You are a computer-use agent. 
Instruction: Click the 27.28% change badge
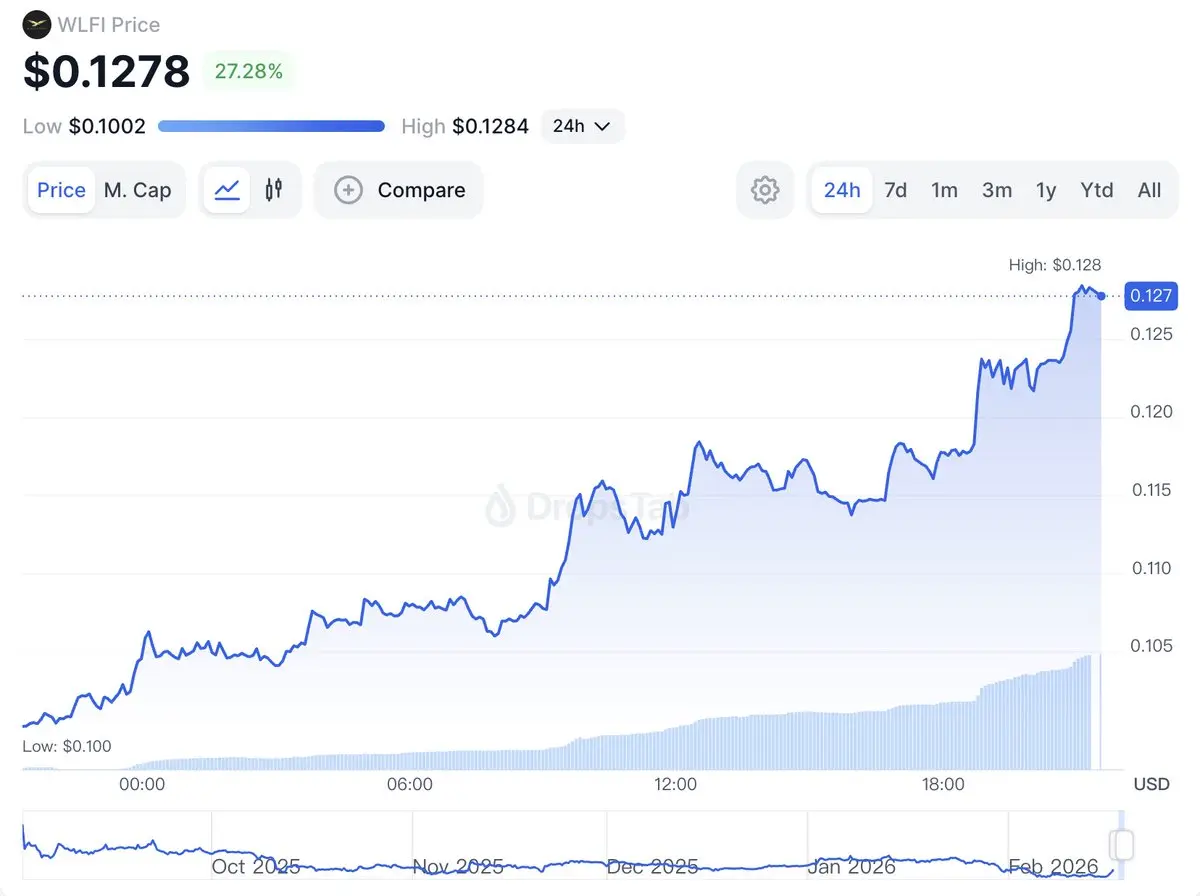(249, 71)
